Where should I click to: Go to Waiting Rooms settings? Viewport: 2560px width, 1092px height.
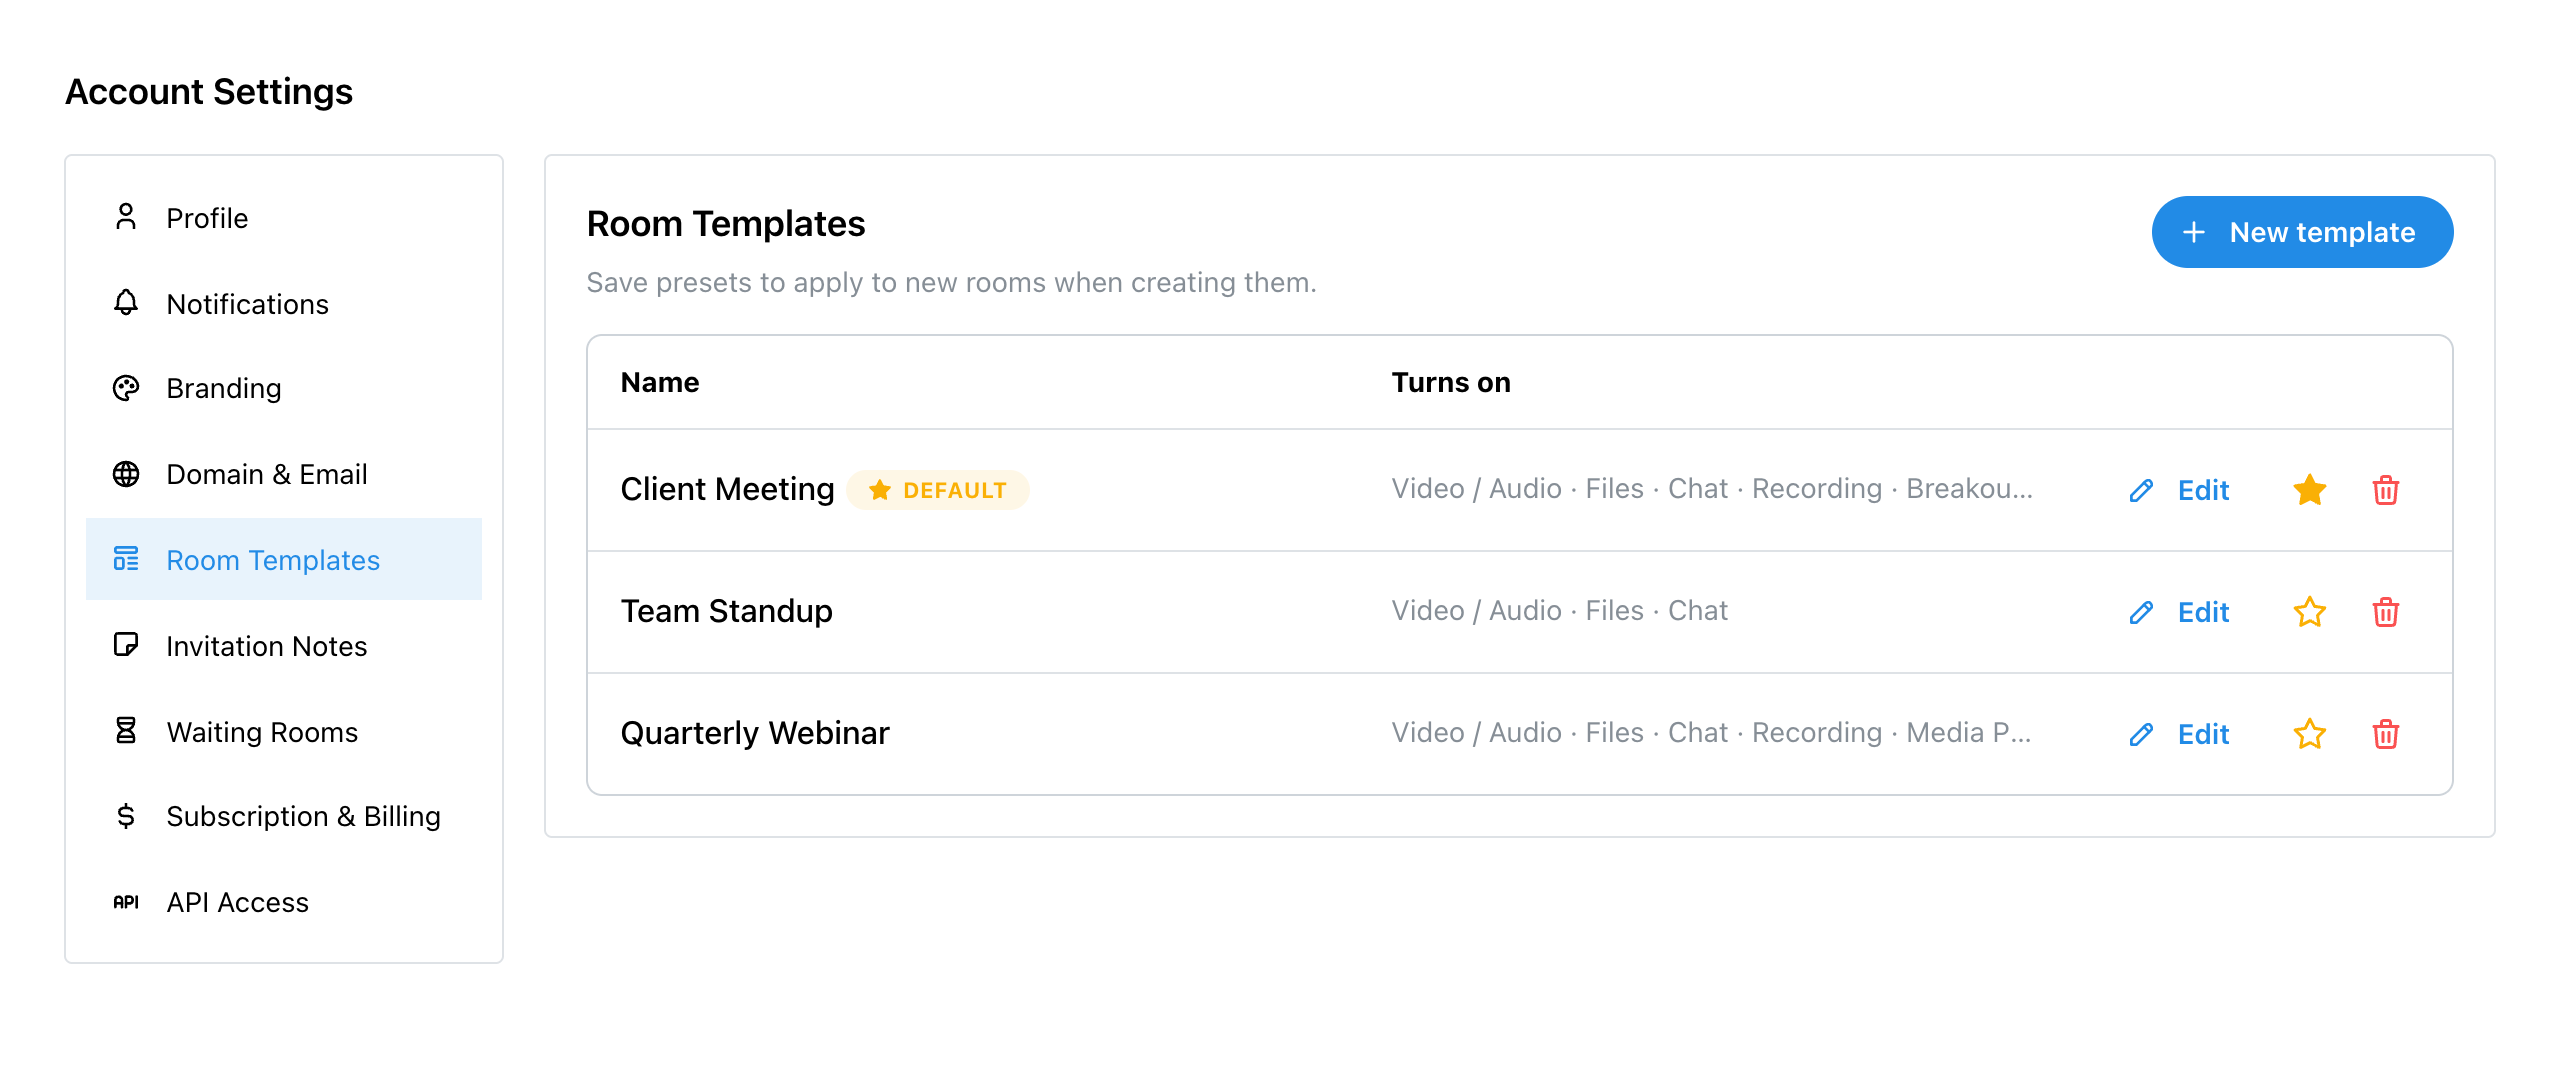click(284, 732)
